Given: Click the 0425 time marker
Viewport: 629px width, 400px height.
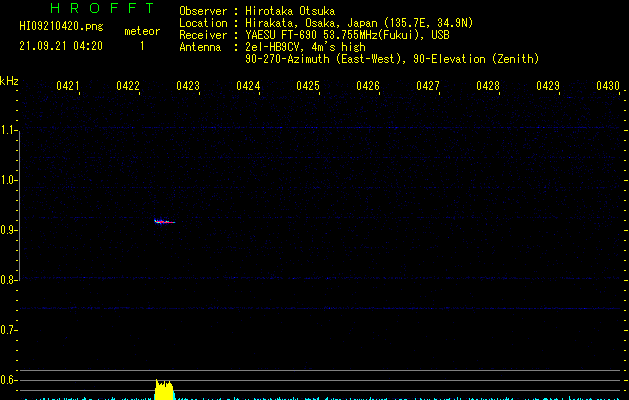Looking at the screenshot, I should click(x=308, y=86).
